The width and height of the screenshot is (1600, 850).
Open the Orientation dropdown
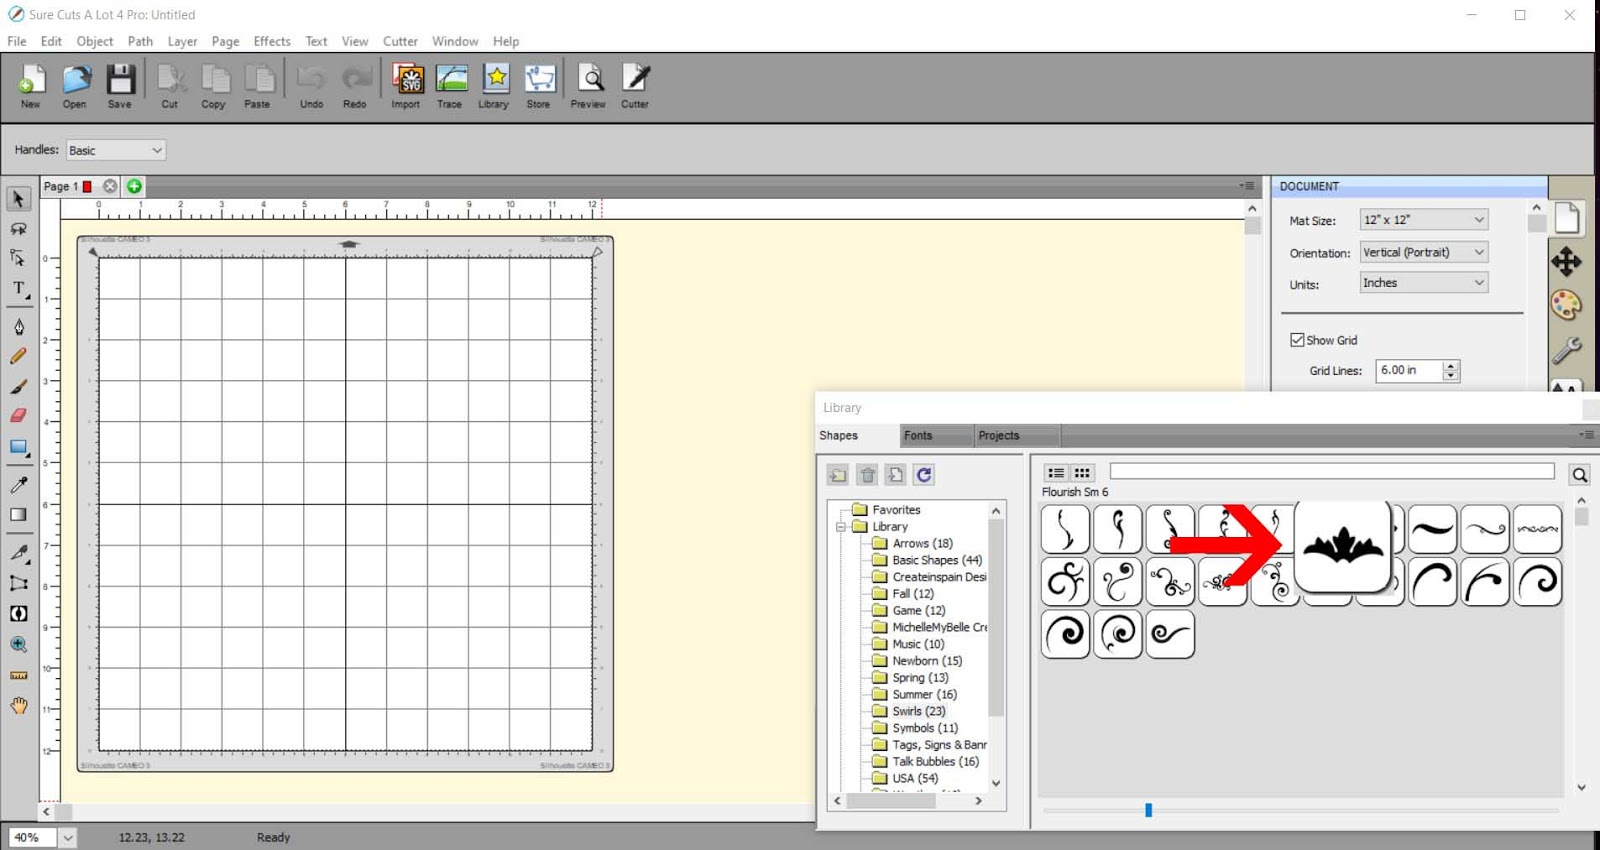pos(1424,252)
